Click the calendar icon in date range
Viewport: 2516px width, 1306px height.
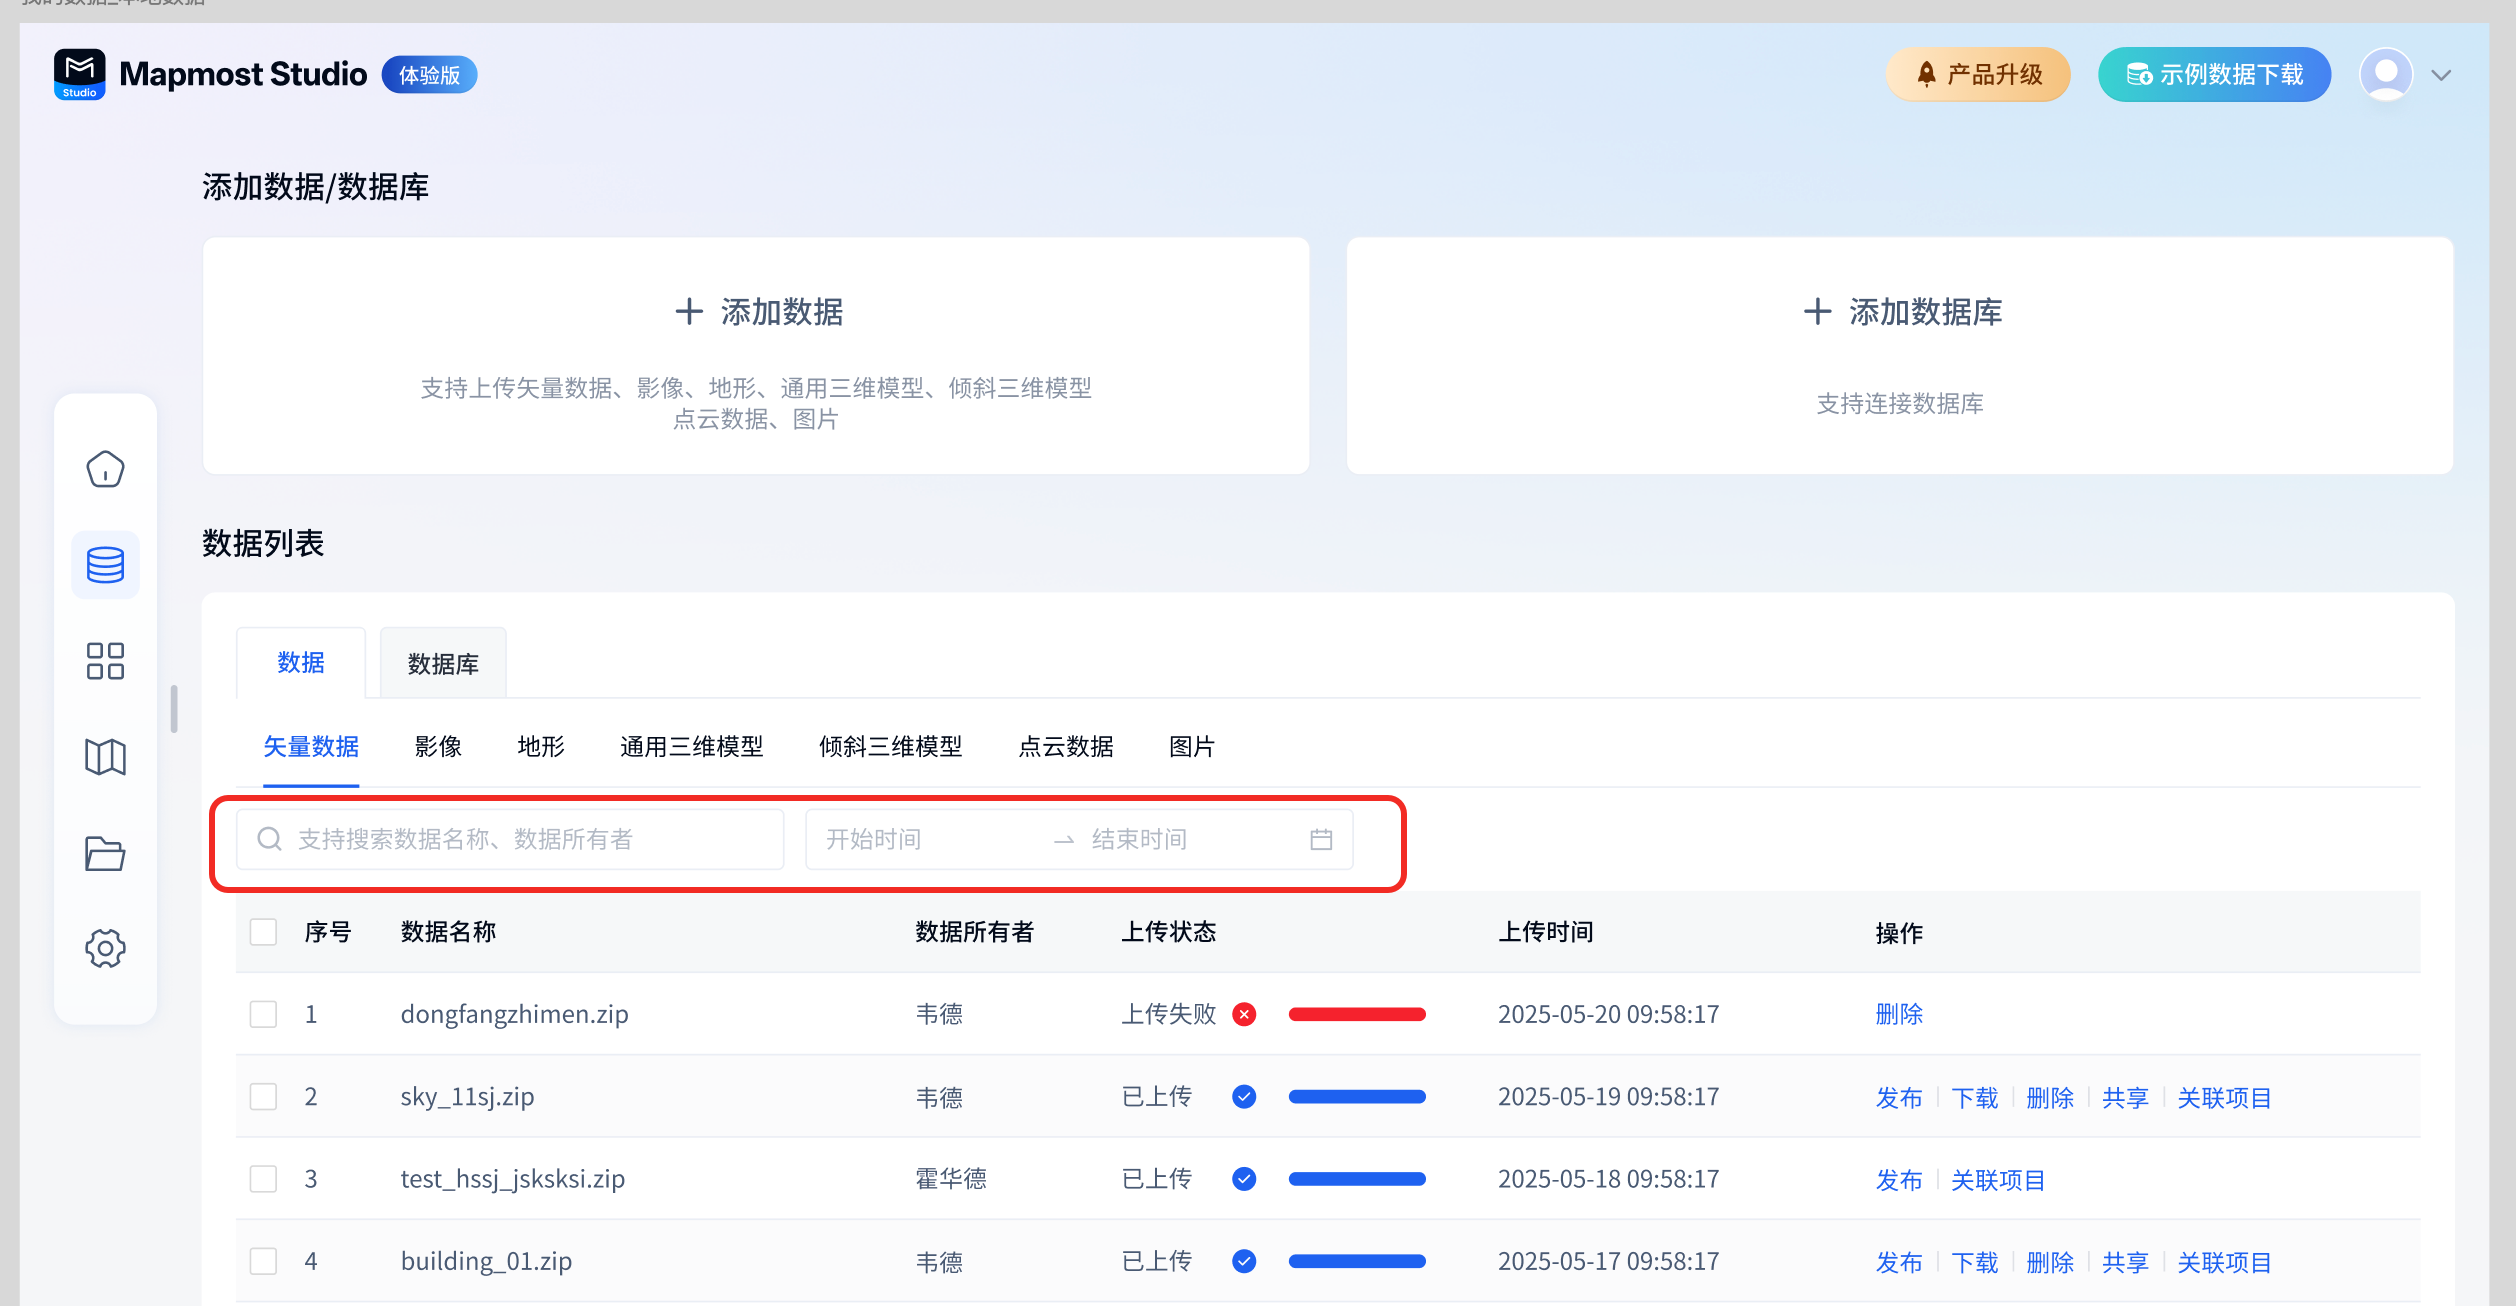point(1321,839)
